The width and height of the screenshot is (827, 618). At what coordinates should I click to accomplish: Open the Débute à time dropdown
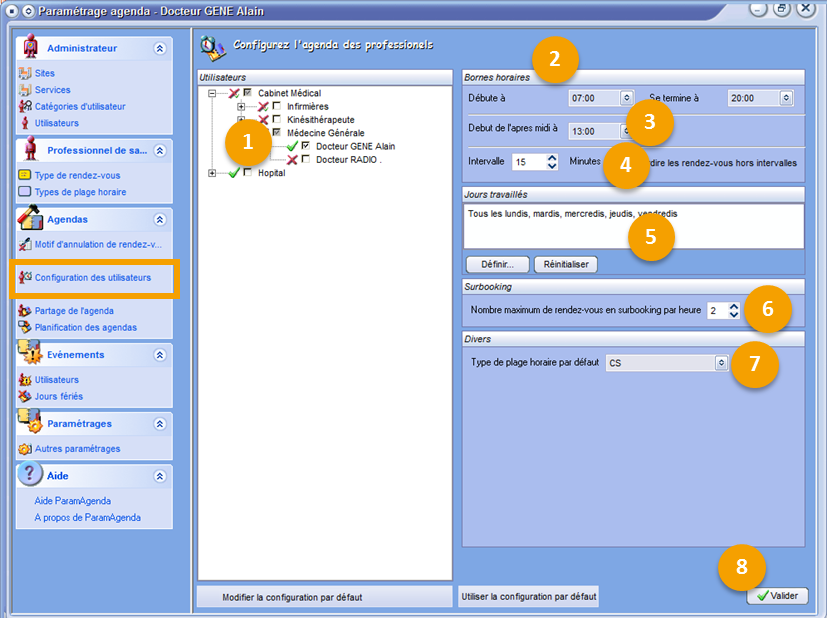pyautogui.click(x=626, y=98)
